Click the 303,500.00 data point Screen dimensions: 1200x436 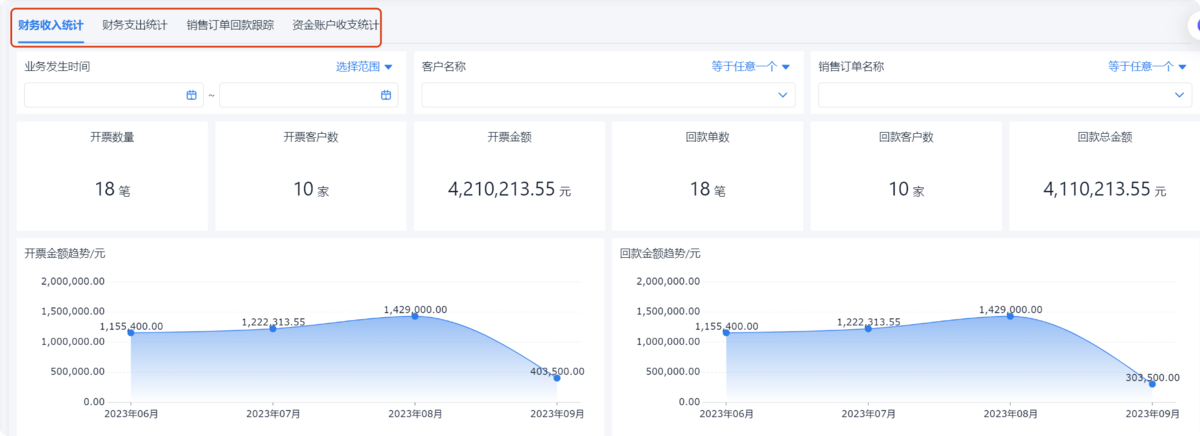(x=1152, y=384)
